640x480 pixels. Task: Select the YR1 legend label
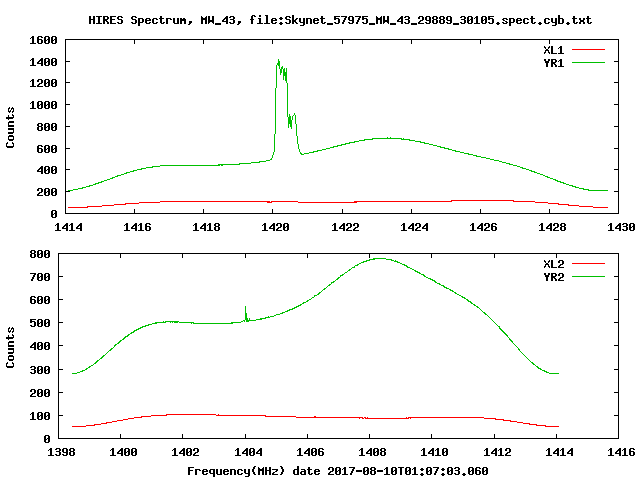tap(553, 63)
